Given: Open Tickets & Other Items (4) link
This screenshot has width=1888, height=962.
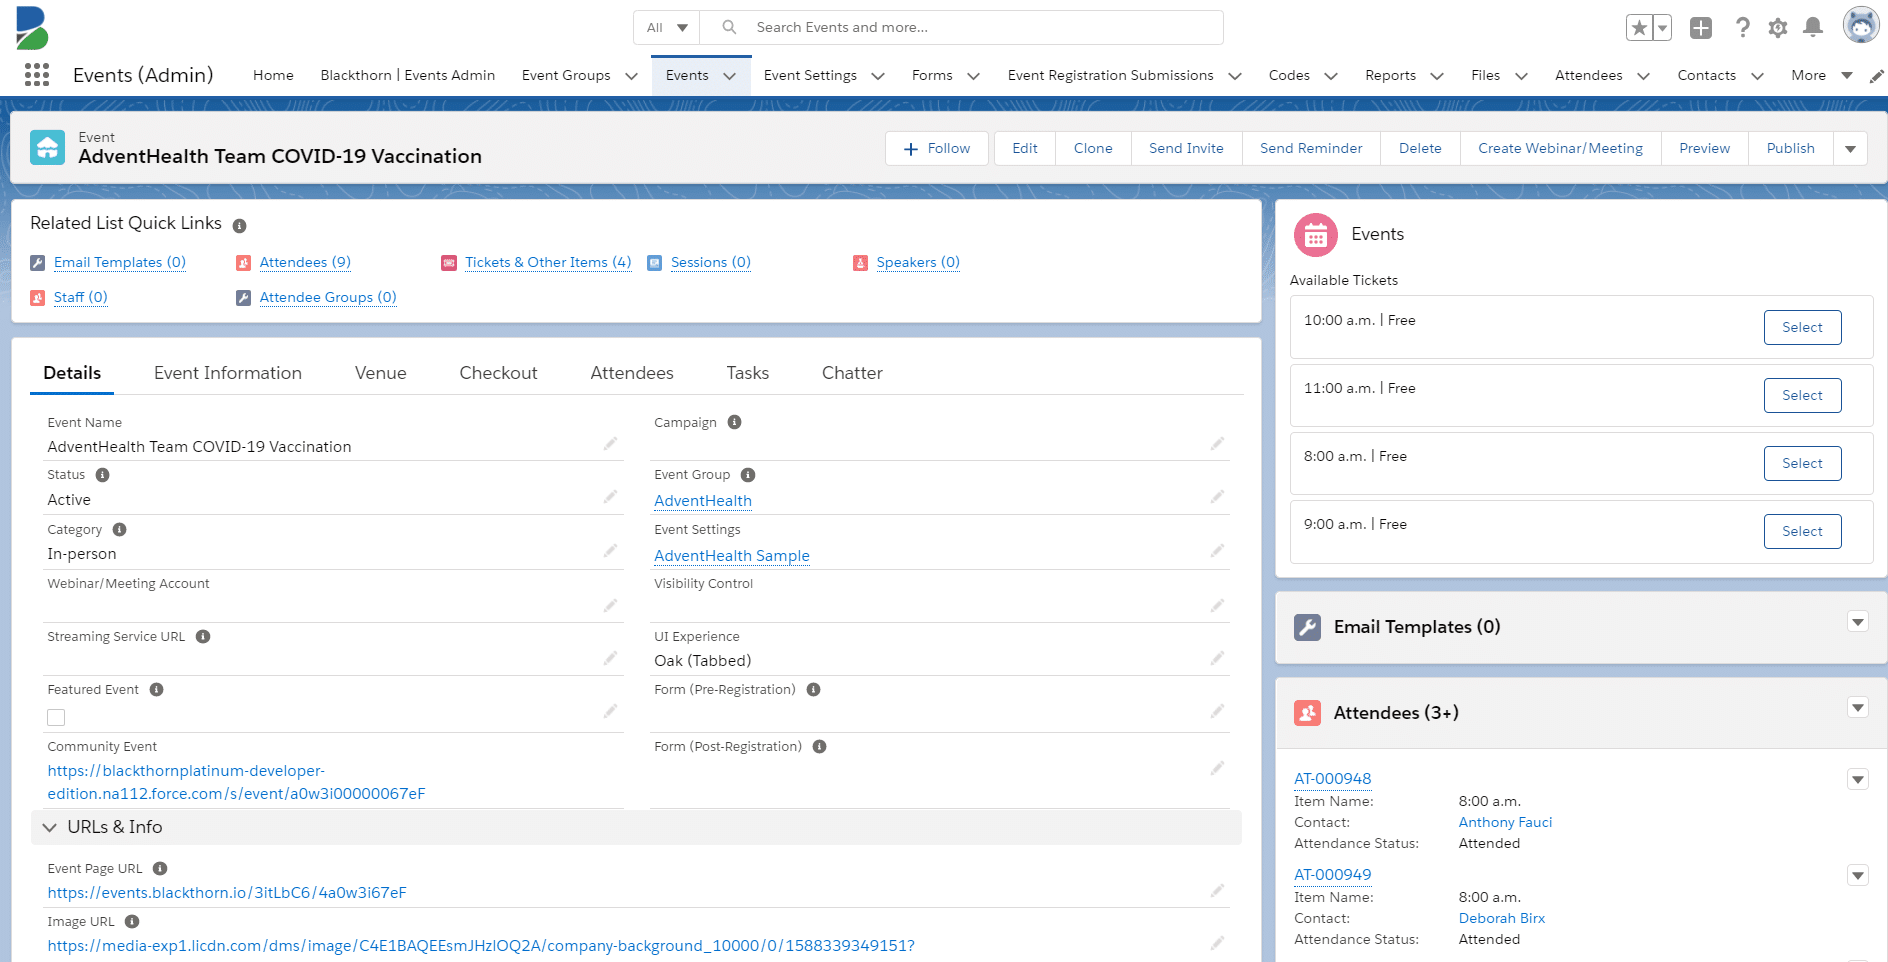Looking at the screenshot, I should 548,262.
